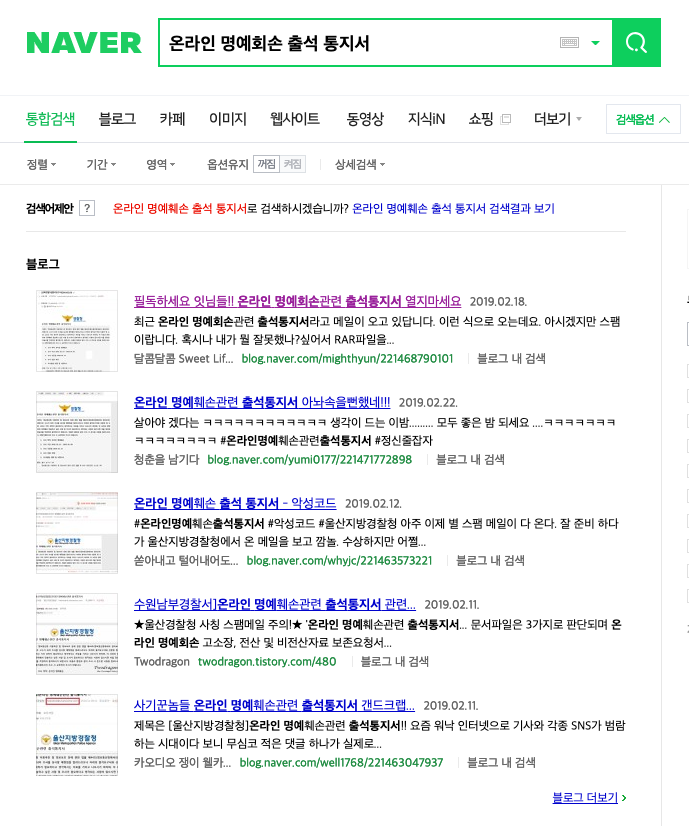This screenshot has width=689, height=826.
Task: Click 블로그 내 검색 for yumi0177 result
Action: click(470, 460)
